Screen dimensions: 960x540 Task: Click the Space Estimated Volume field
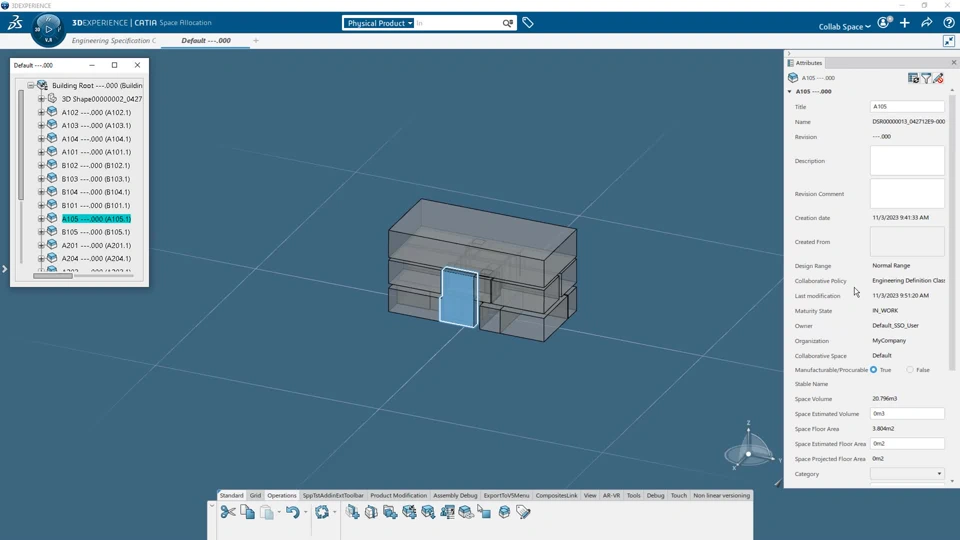pos(907,414)
